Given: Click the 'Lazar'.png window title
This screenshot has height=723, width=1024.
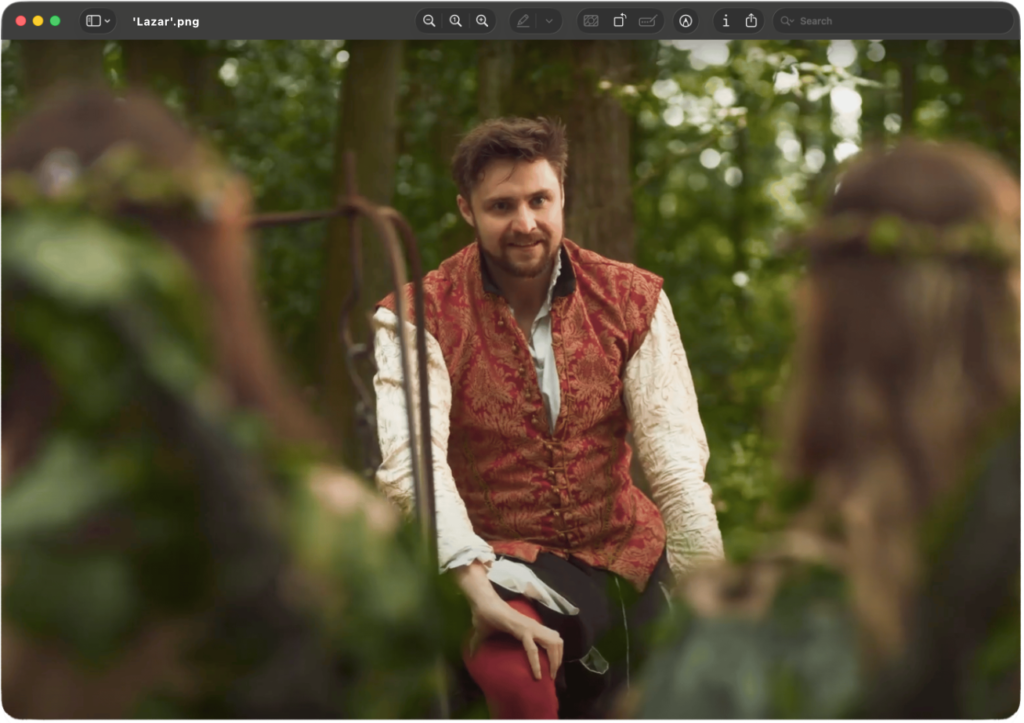Looking at the screenshot, I should (x=165, y=21).
